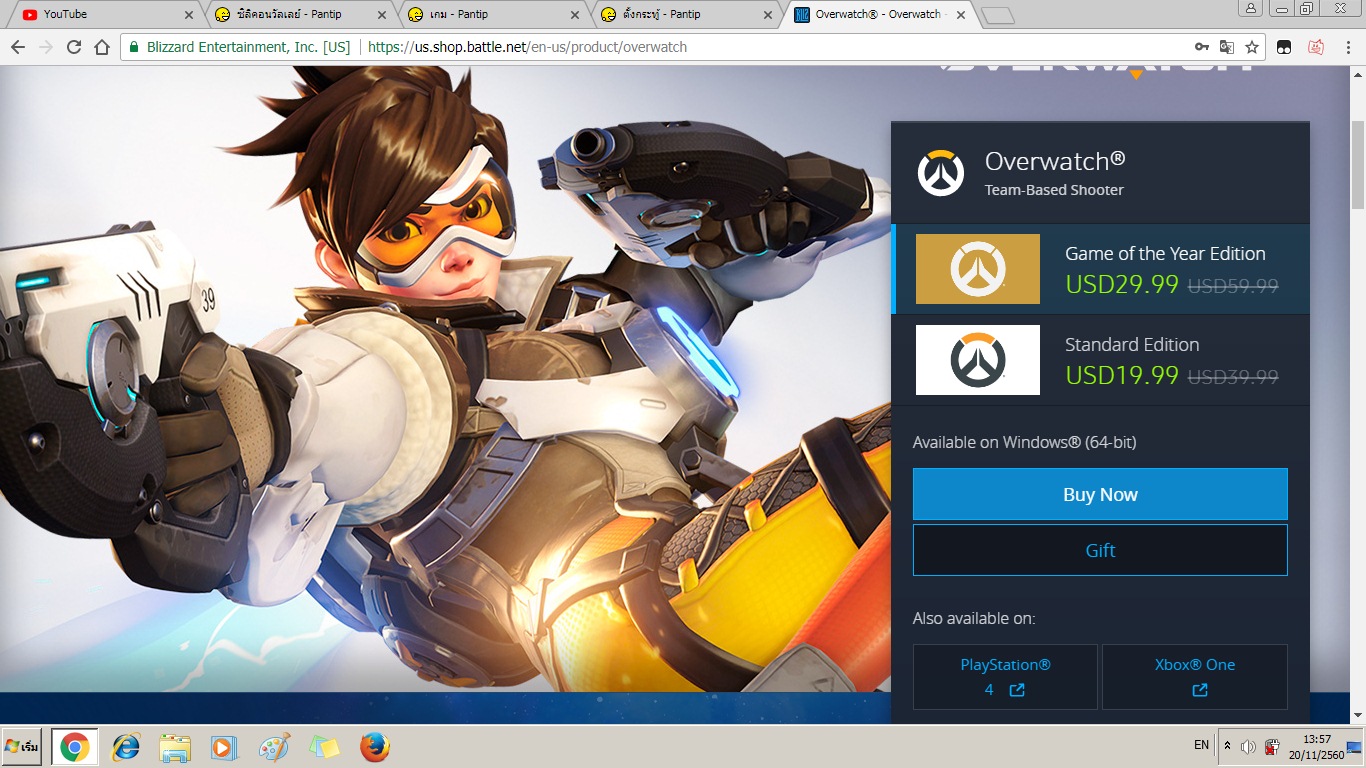Switch to the YouTube tab
Screen dimensions: 1366x768
[x=107, y=15]
